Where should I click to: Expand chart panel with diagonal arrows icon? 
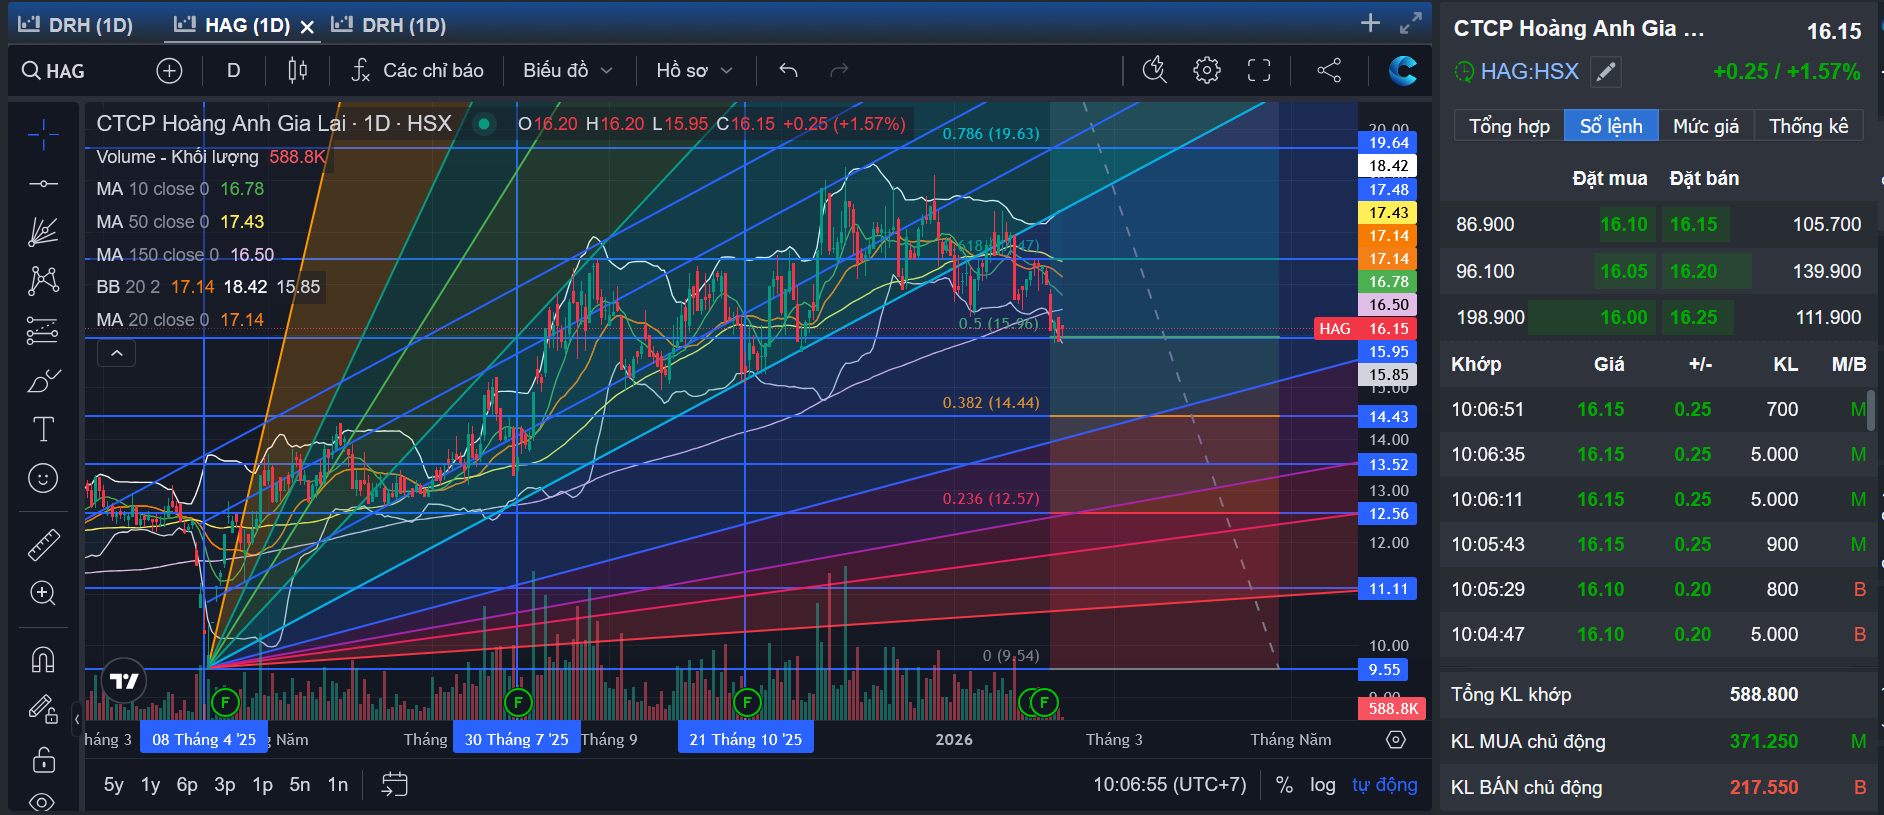pos(1411,23)
